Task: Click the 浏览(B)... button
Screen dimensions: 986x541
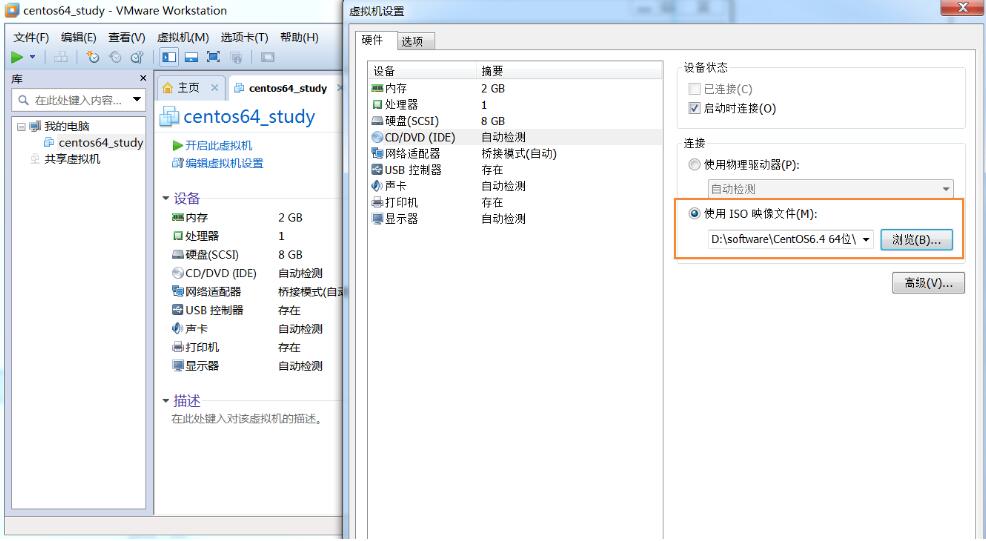Action: click(x=916, y=240)
